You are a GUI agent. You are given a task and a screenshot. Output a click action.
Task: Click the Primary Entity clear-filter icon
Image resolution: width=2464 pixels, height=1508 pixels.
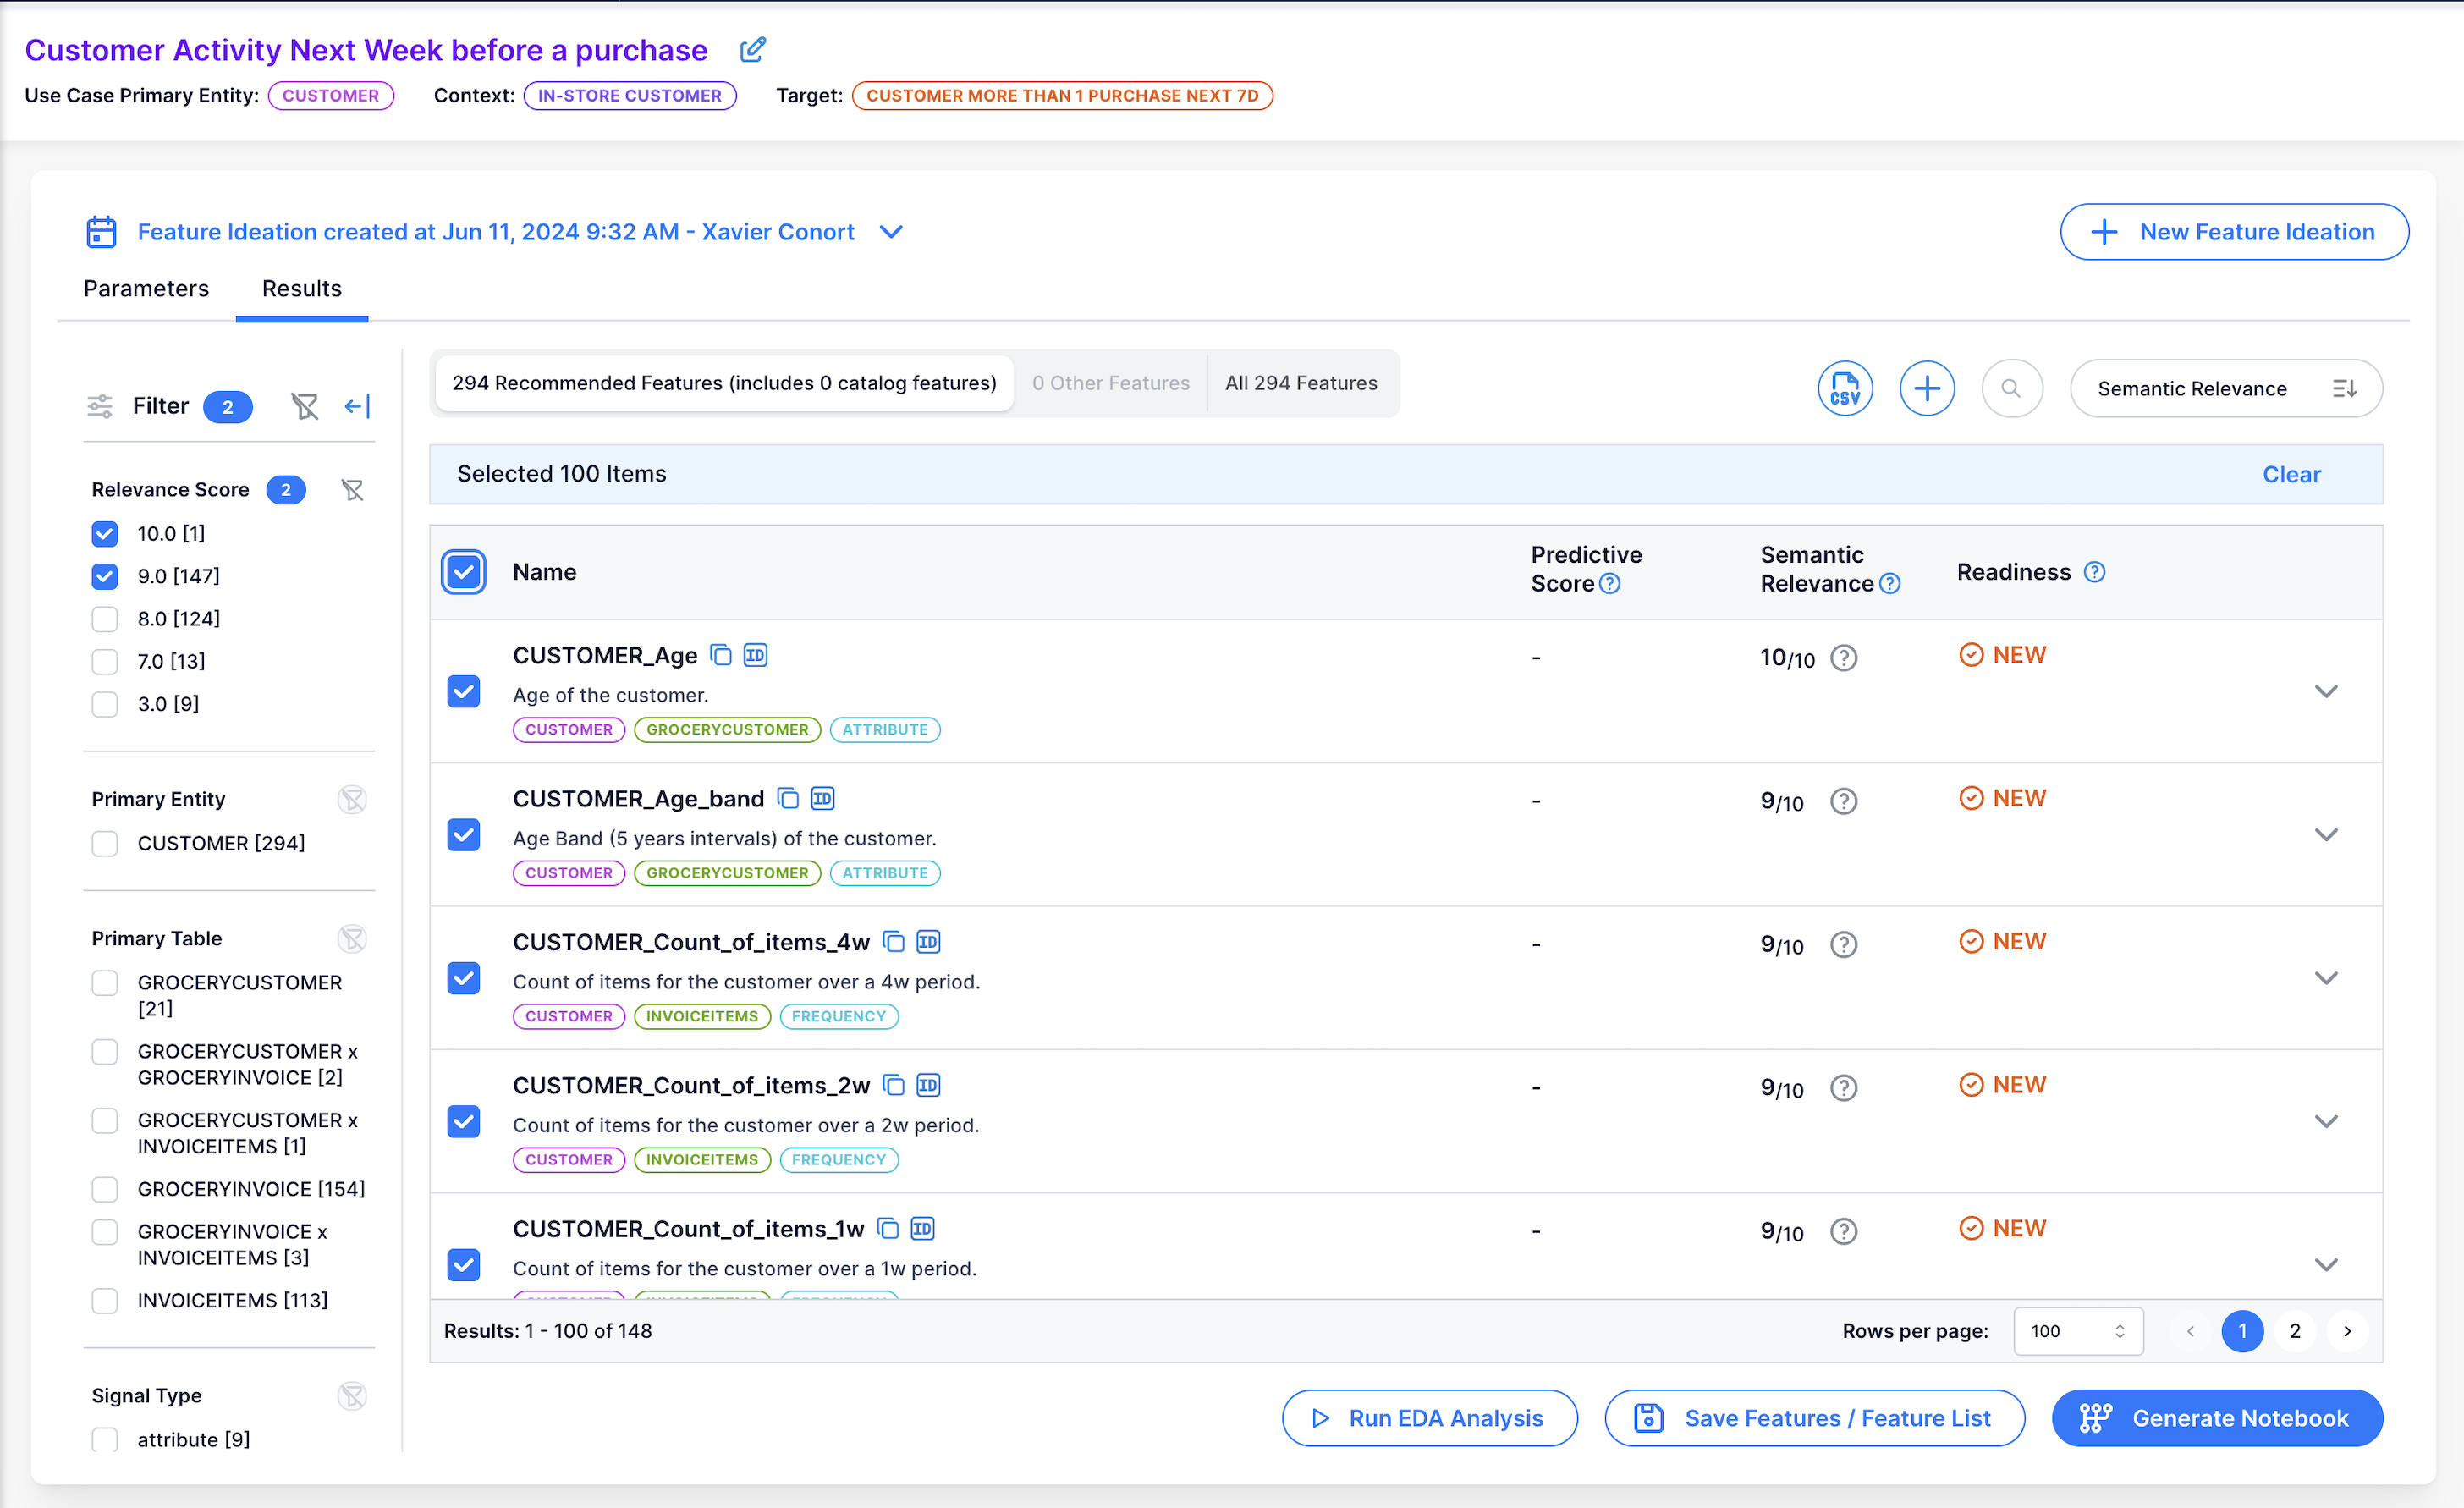click(x=352, y=799)
